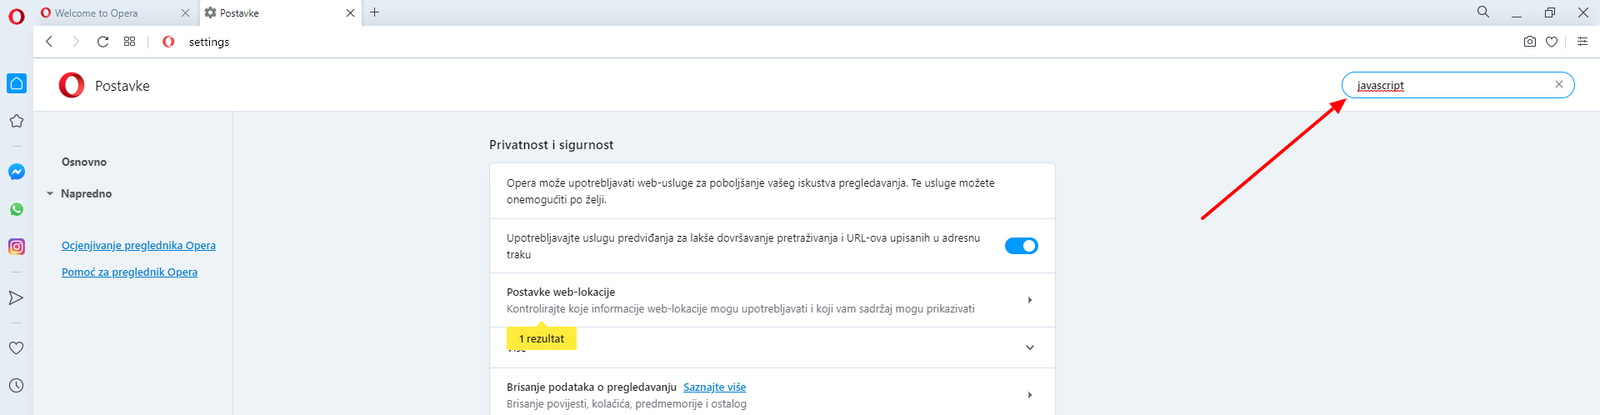Reload the page
Viewport: 1600px width, 415px height.
pyautogui.click(x=103, y=42)
